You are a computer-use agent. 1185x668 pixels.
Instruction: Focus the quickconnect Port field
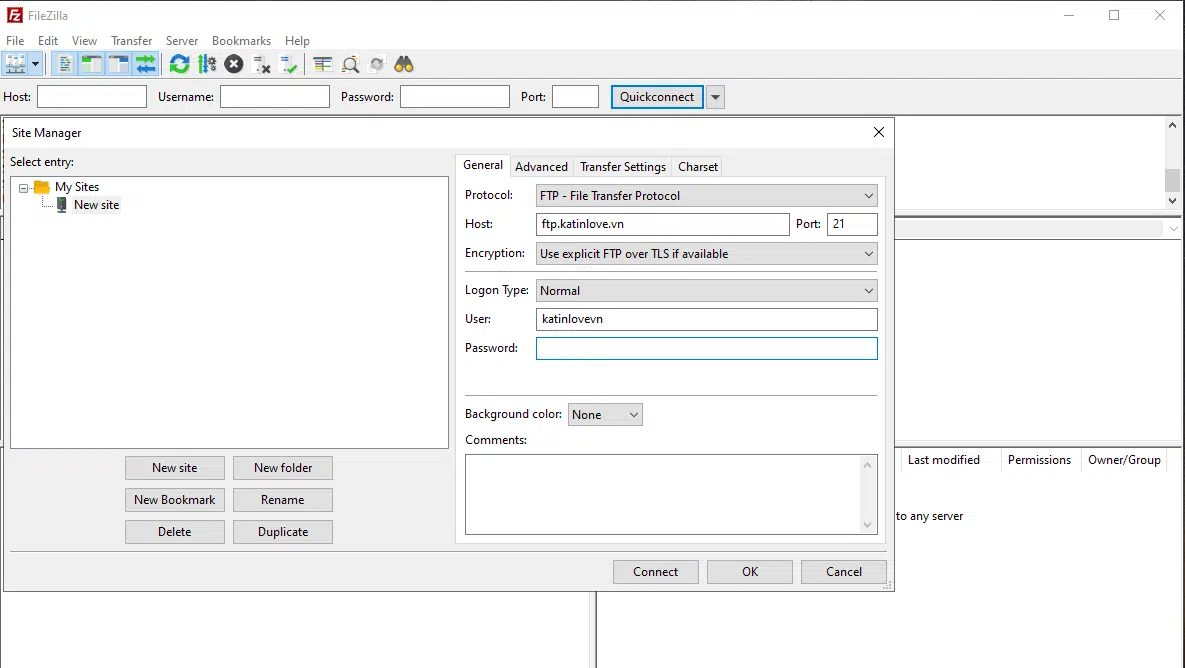575,97
